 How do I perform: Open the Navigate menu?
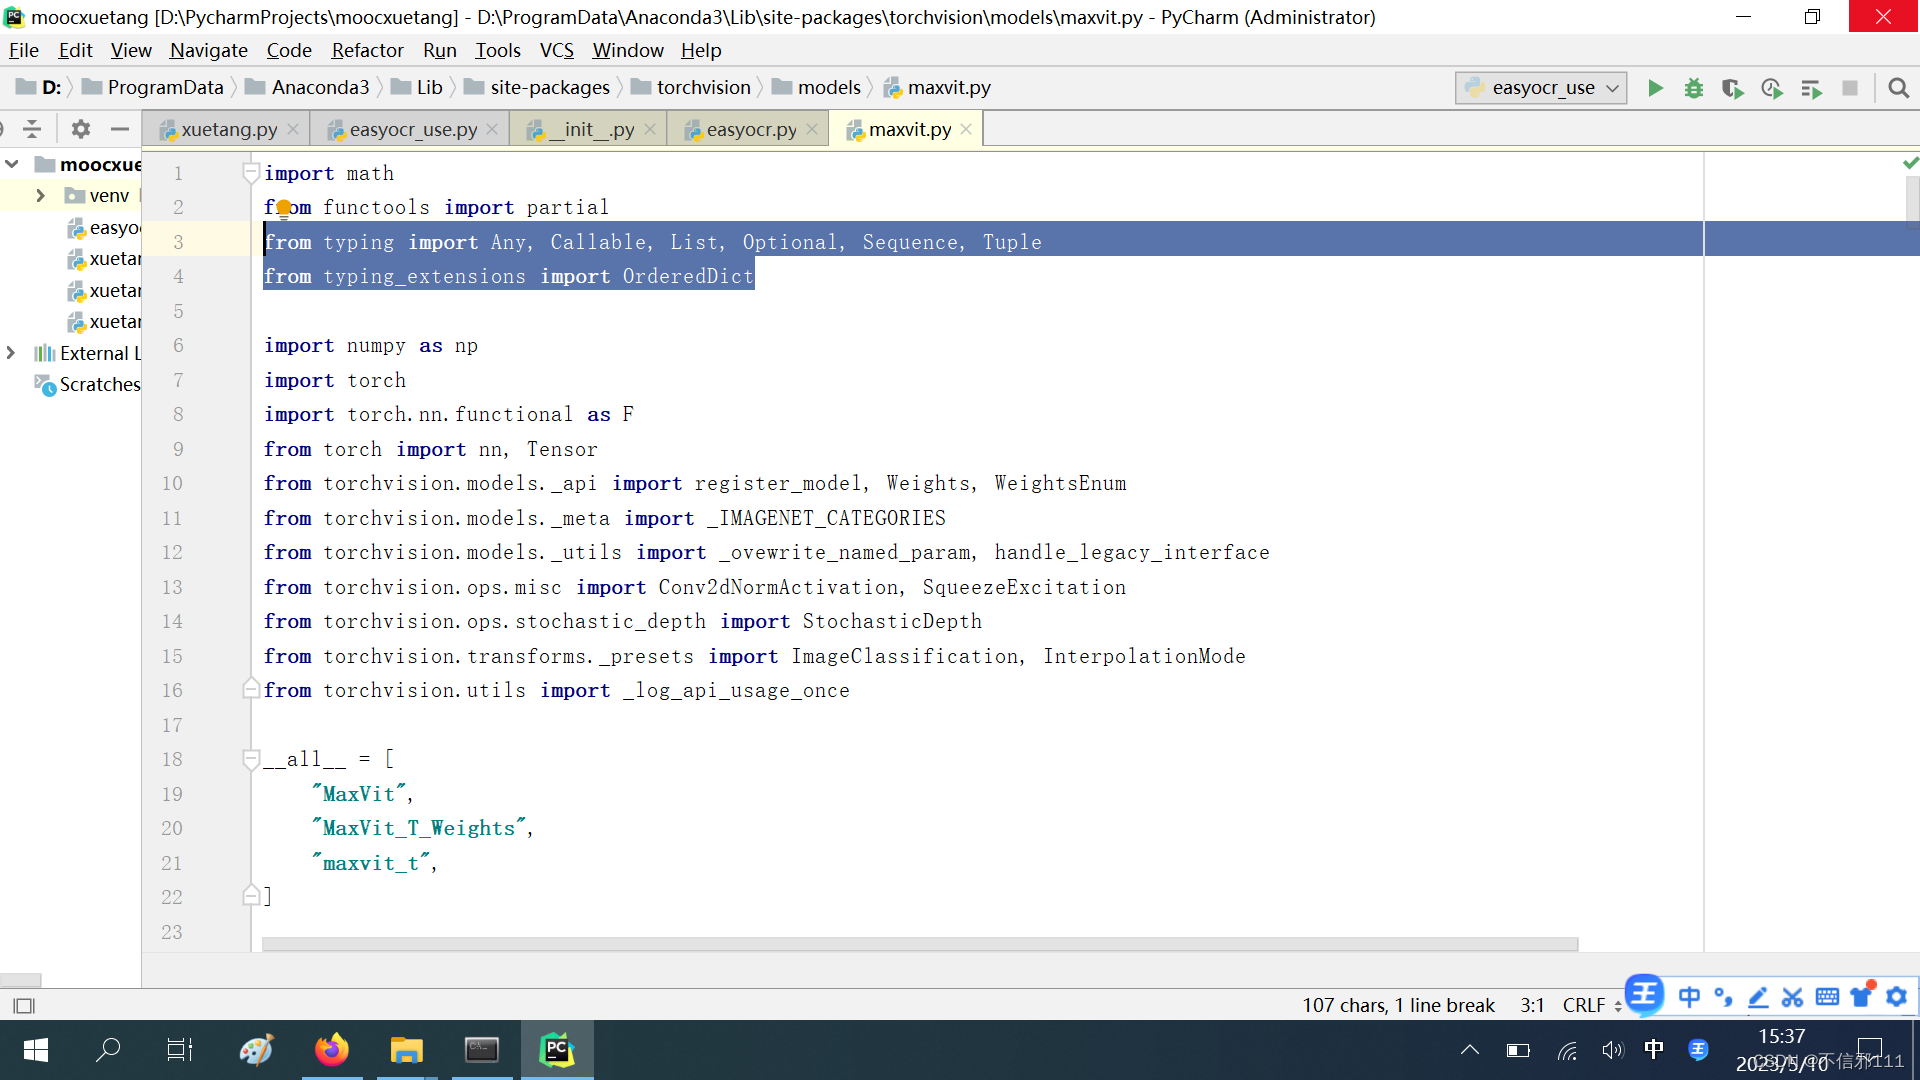[x=208, y=50]
